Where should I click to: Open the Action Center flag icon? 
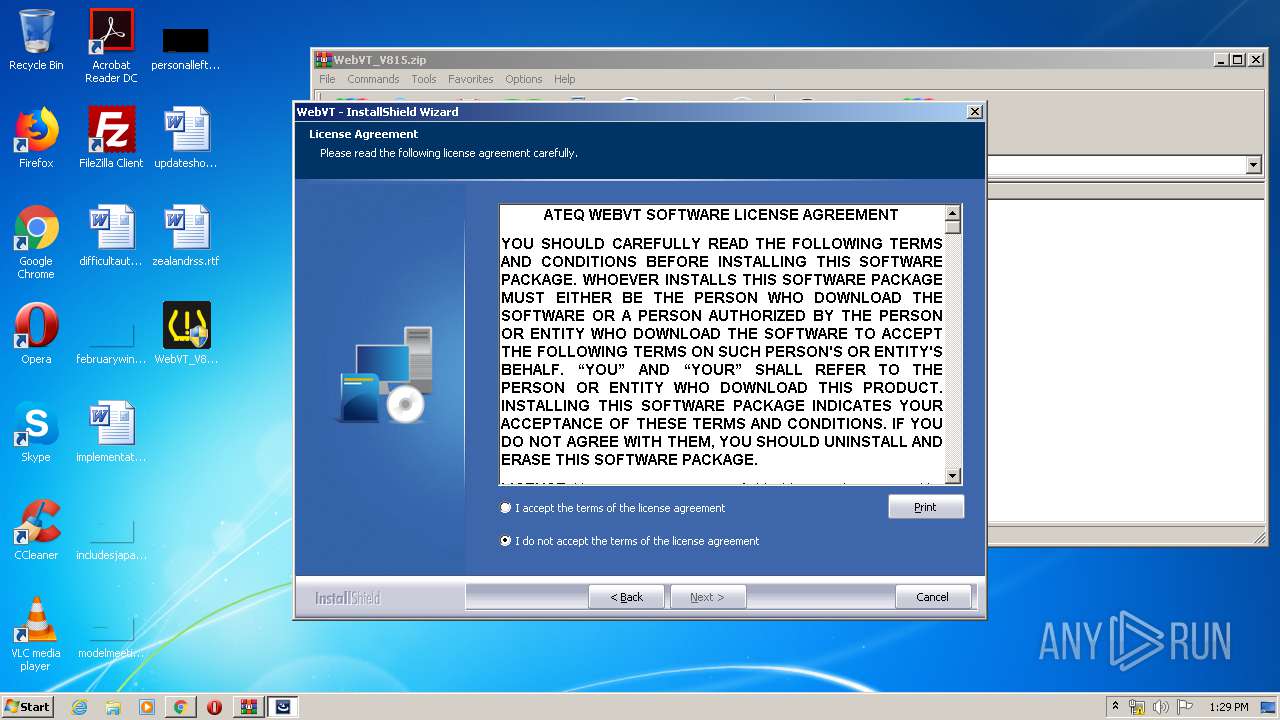click(x=1185, y=707)
